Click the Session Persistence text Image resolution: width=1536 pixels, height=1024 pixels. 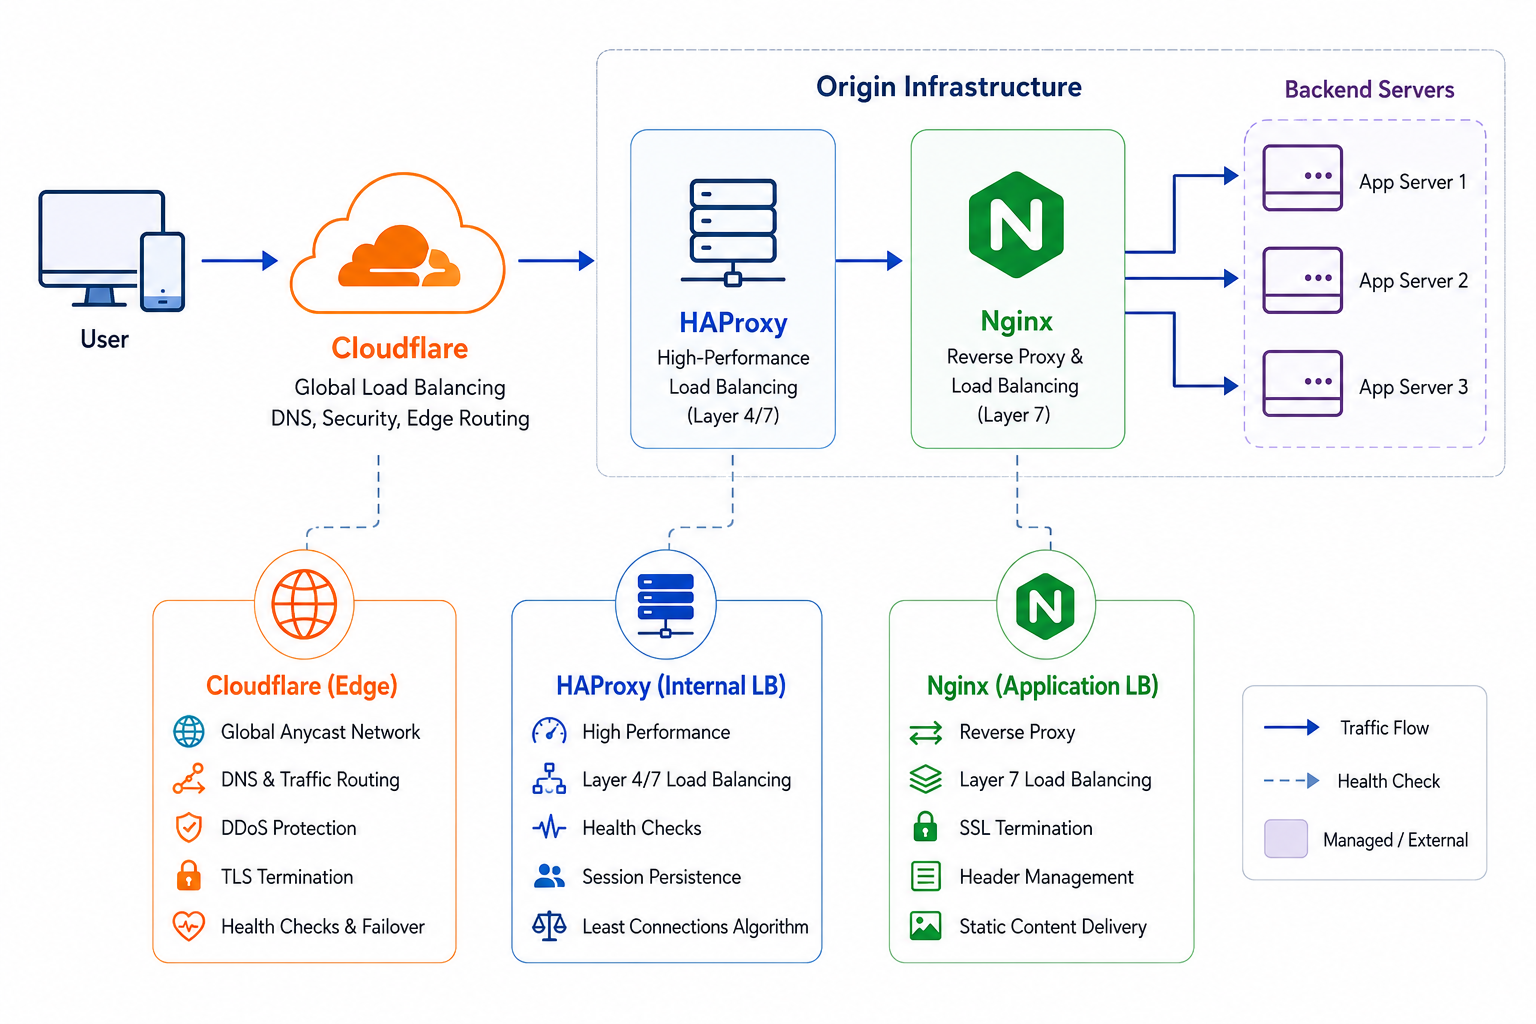(x=662, y=877)
